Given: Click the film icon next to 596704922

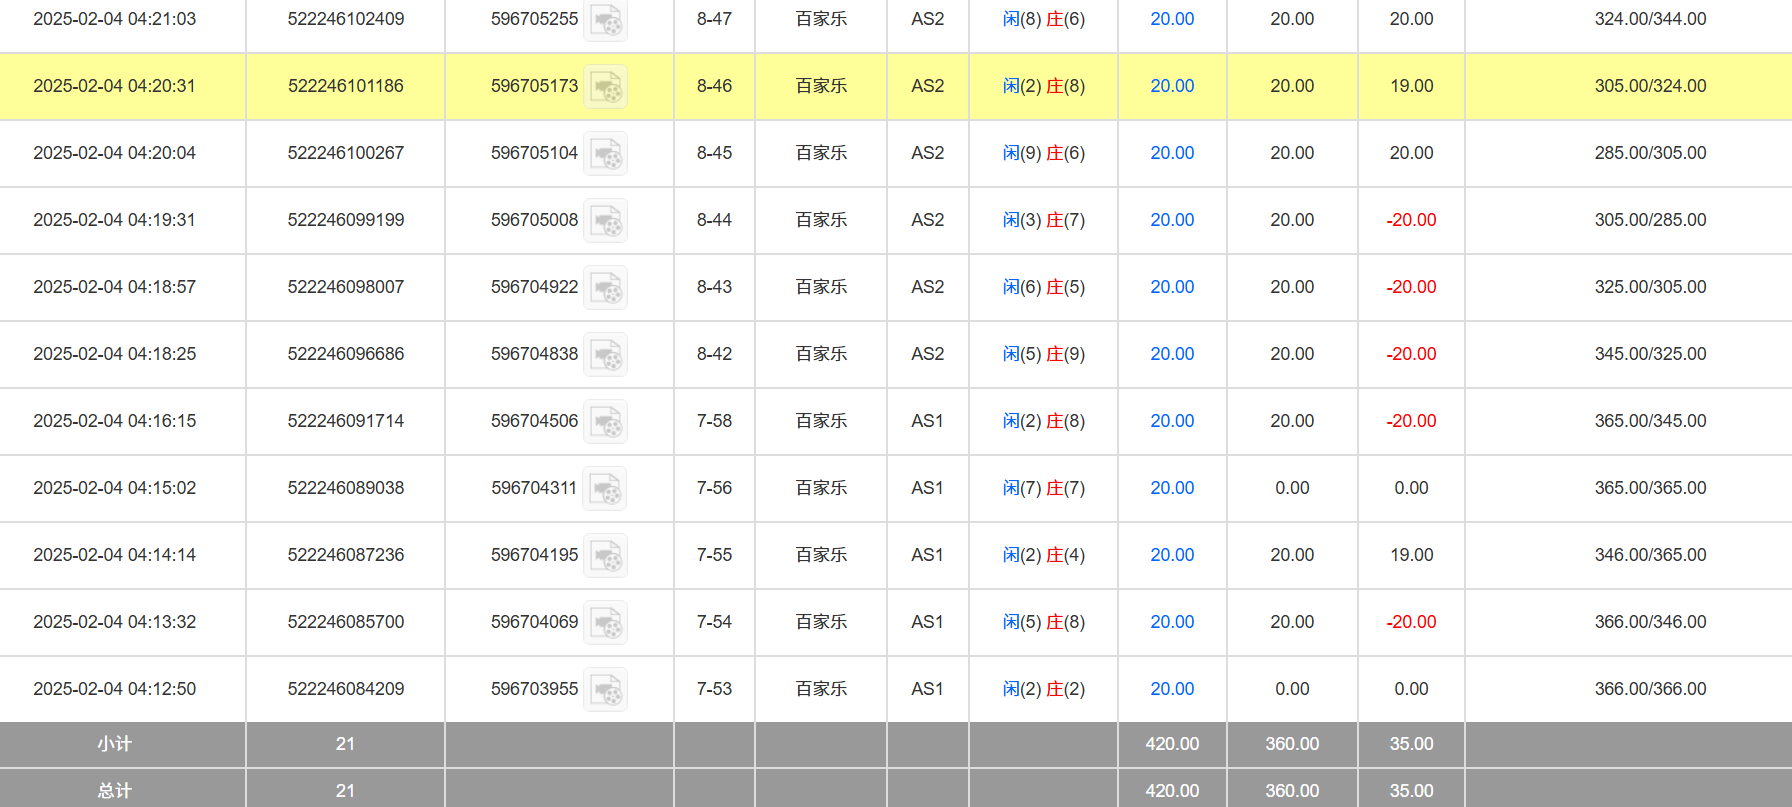Looking at the screenshot, I should point(606,288).
